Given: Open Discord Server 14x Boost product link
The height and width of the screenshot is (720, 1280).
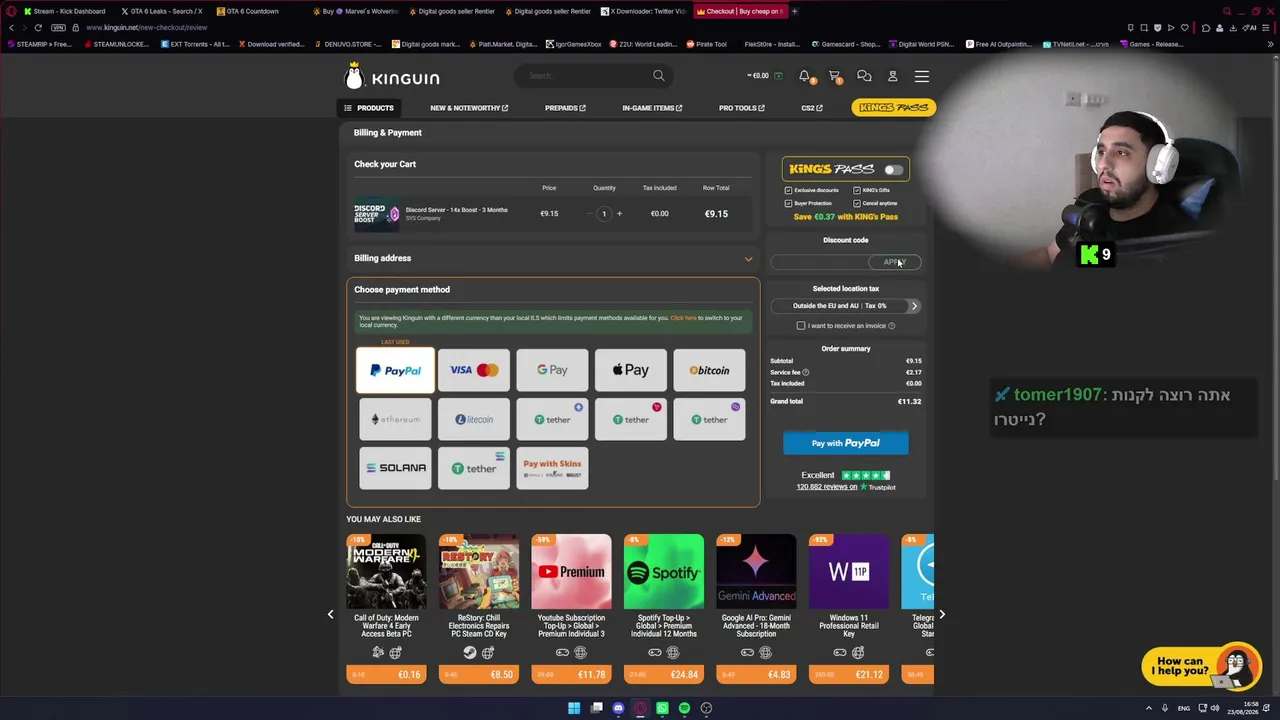Looking at the screenshot, I should pyautogui.click(x=456, y=210).
